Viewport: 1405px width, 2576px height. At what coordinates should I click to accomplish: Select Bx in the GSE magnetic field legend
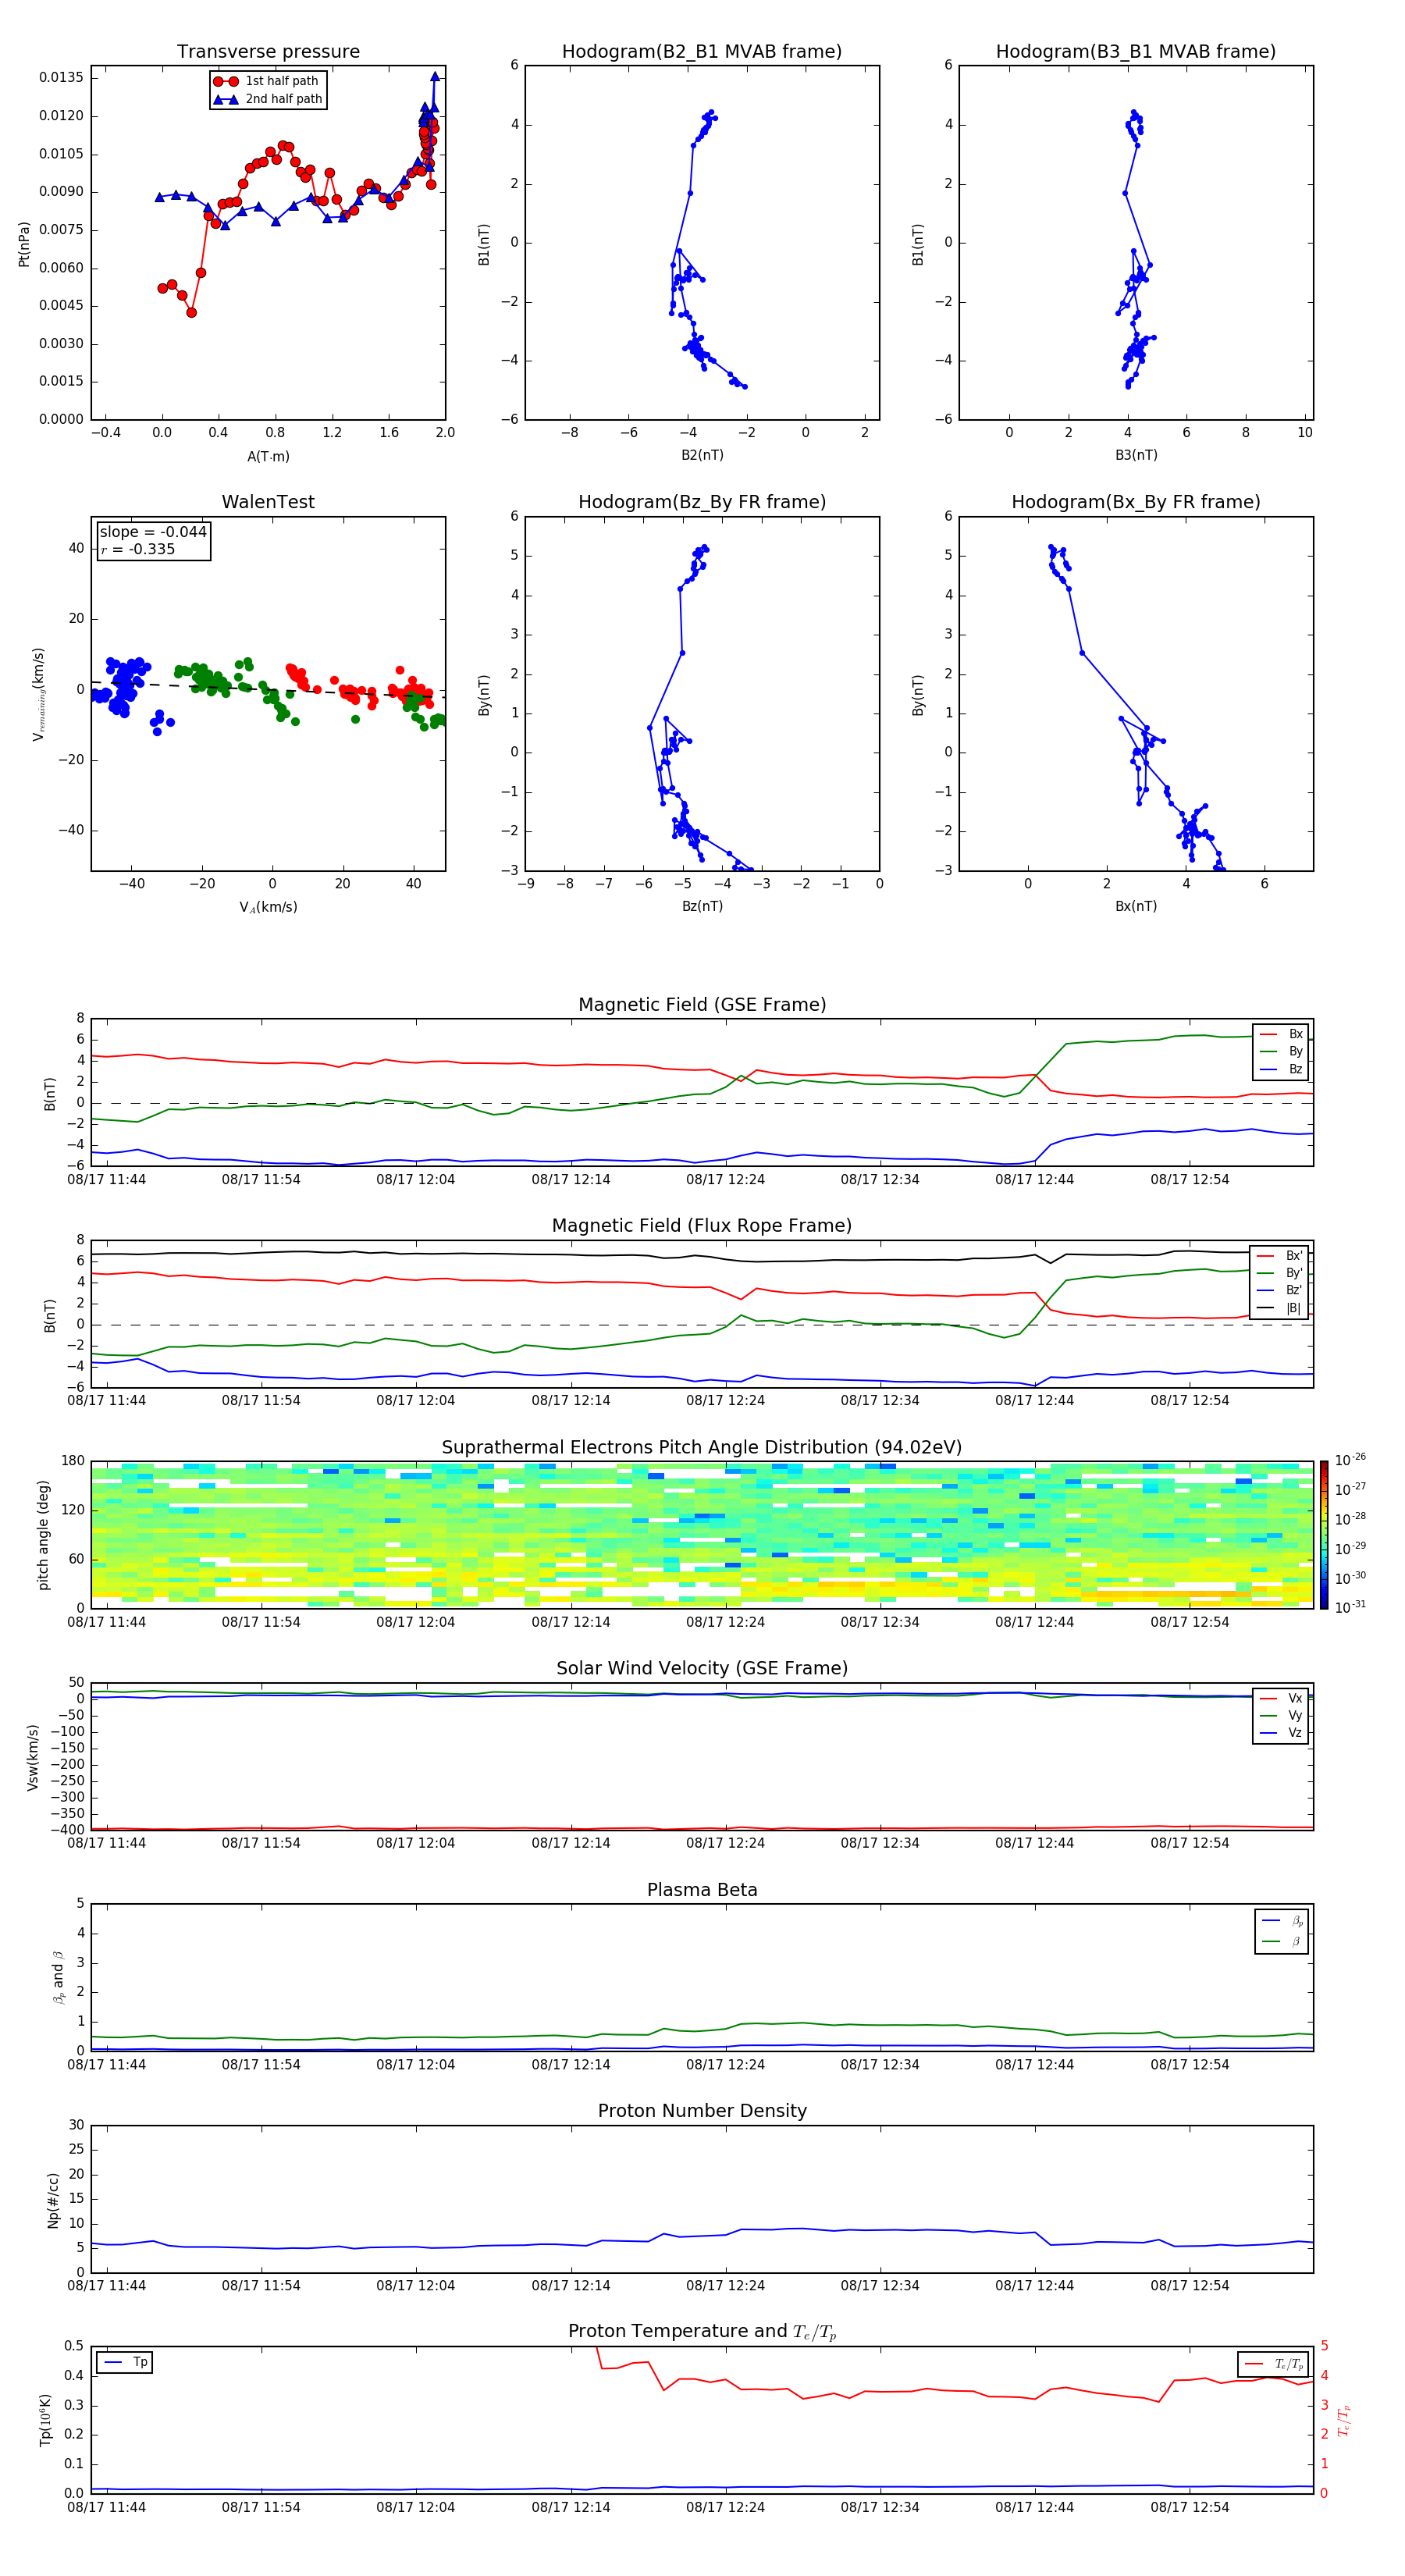pyautogui.click(x=1281, y=1034)
